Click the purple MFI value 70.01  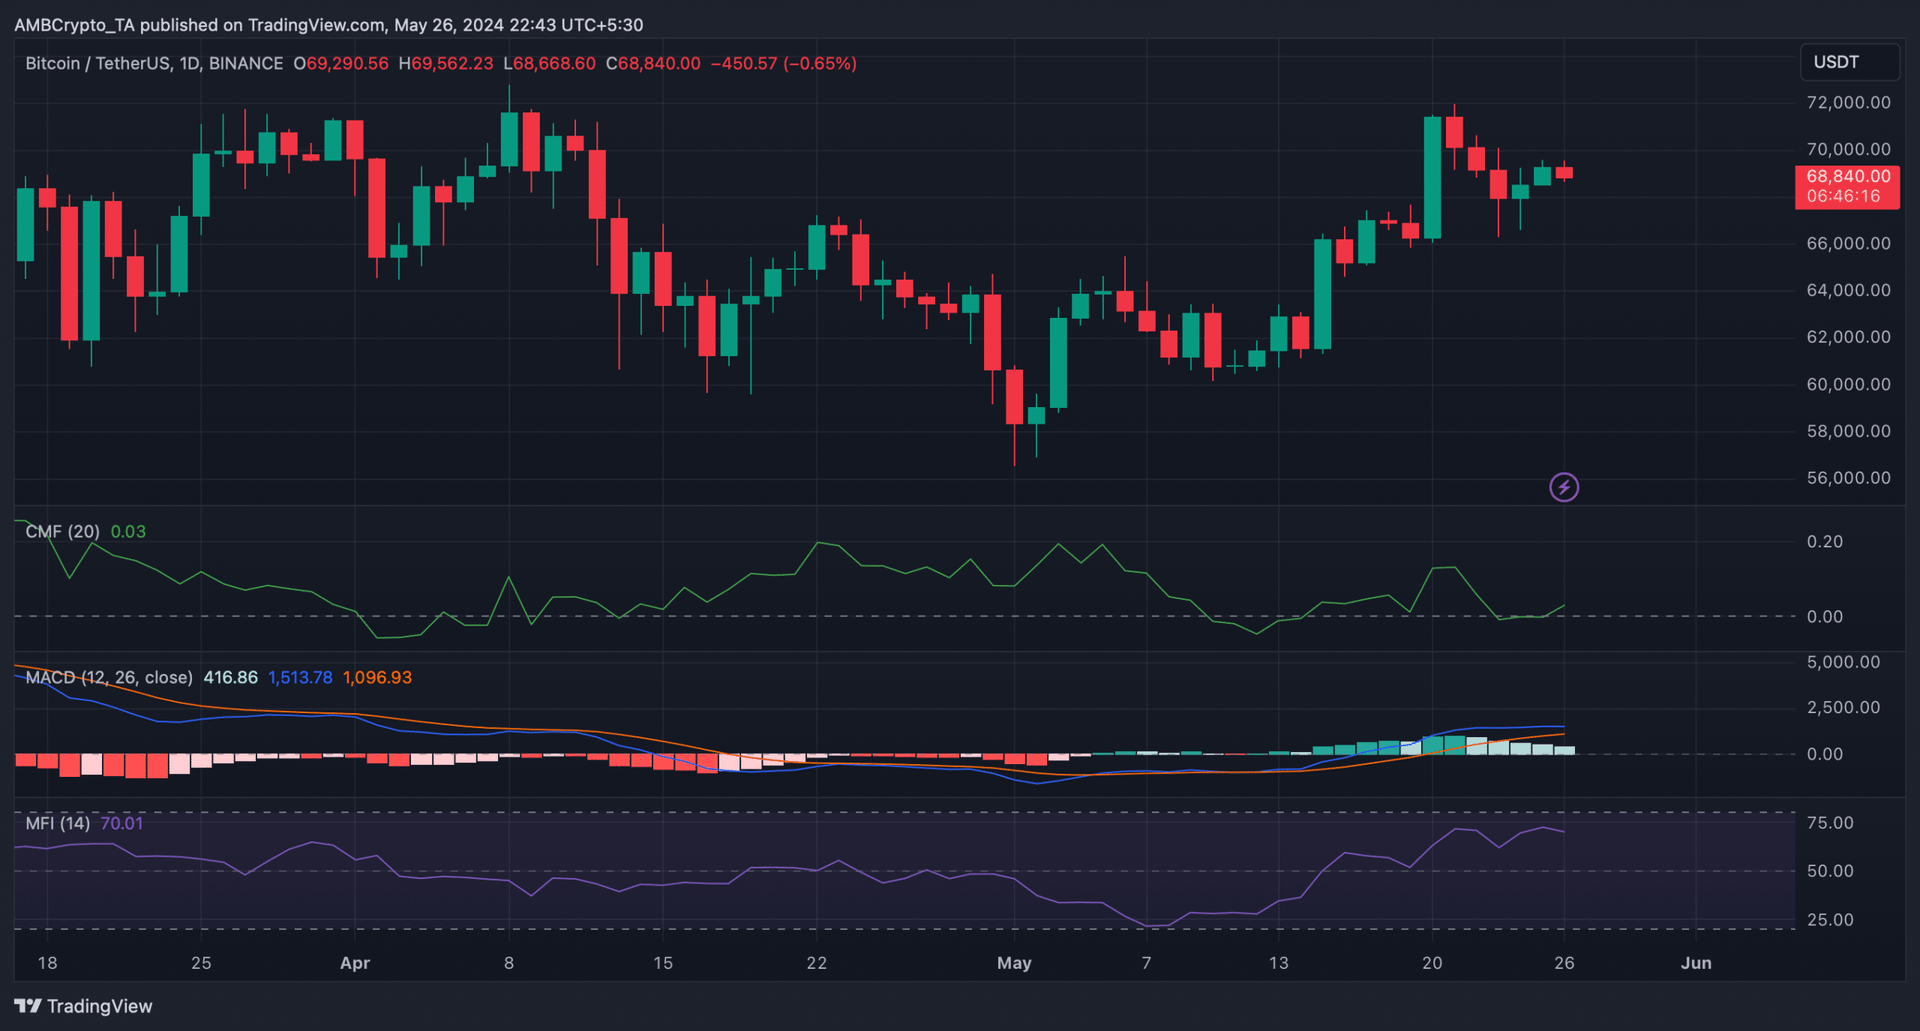tap(122, 823)
